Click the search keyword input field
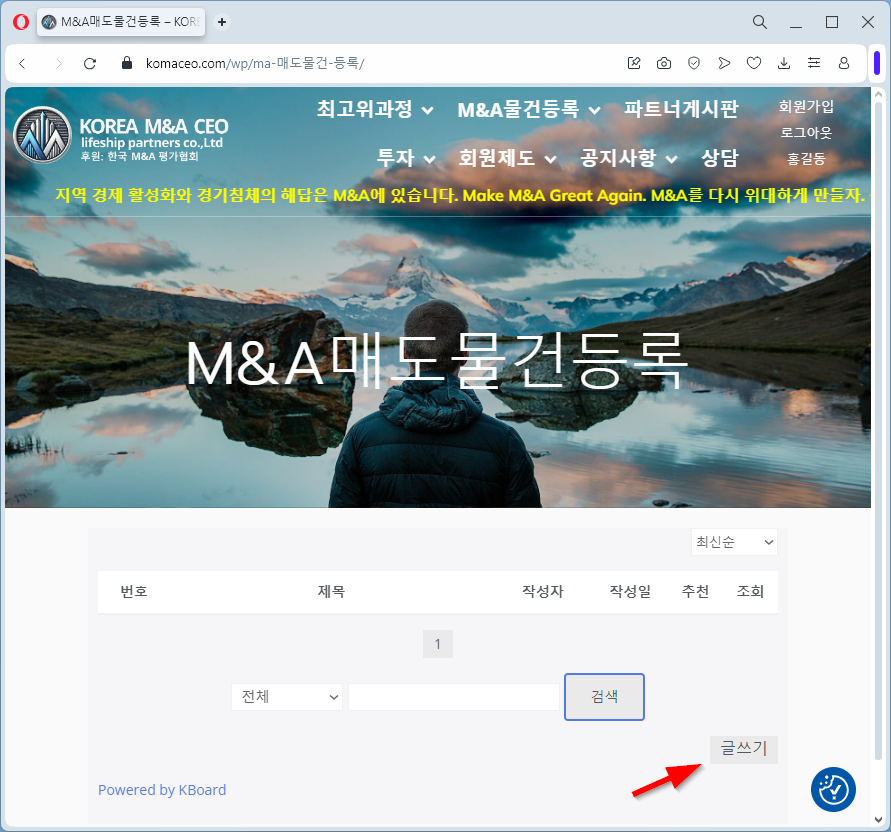Screen dimensions: 891x832 pos(453,697)
